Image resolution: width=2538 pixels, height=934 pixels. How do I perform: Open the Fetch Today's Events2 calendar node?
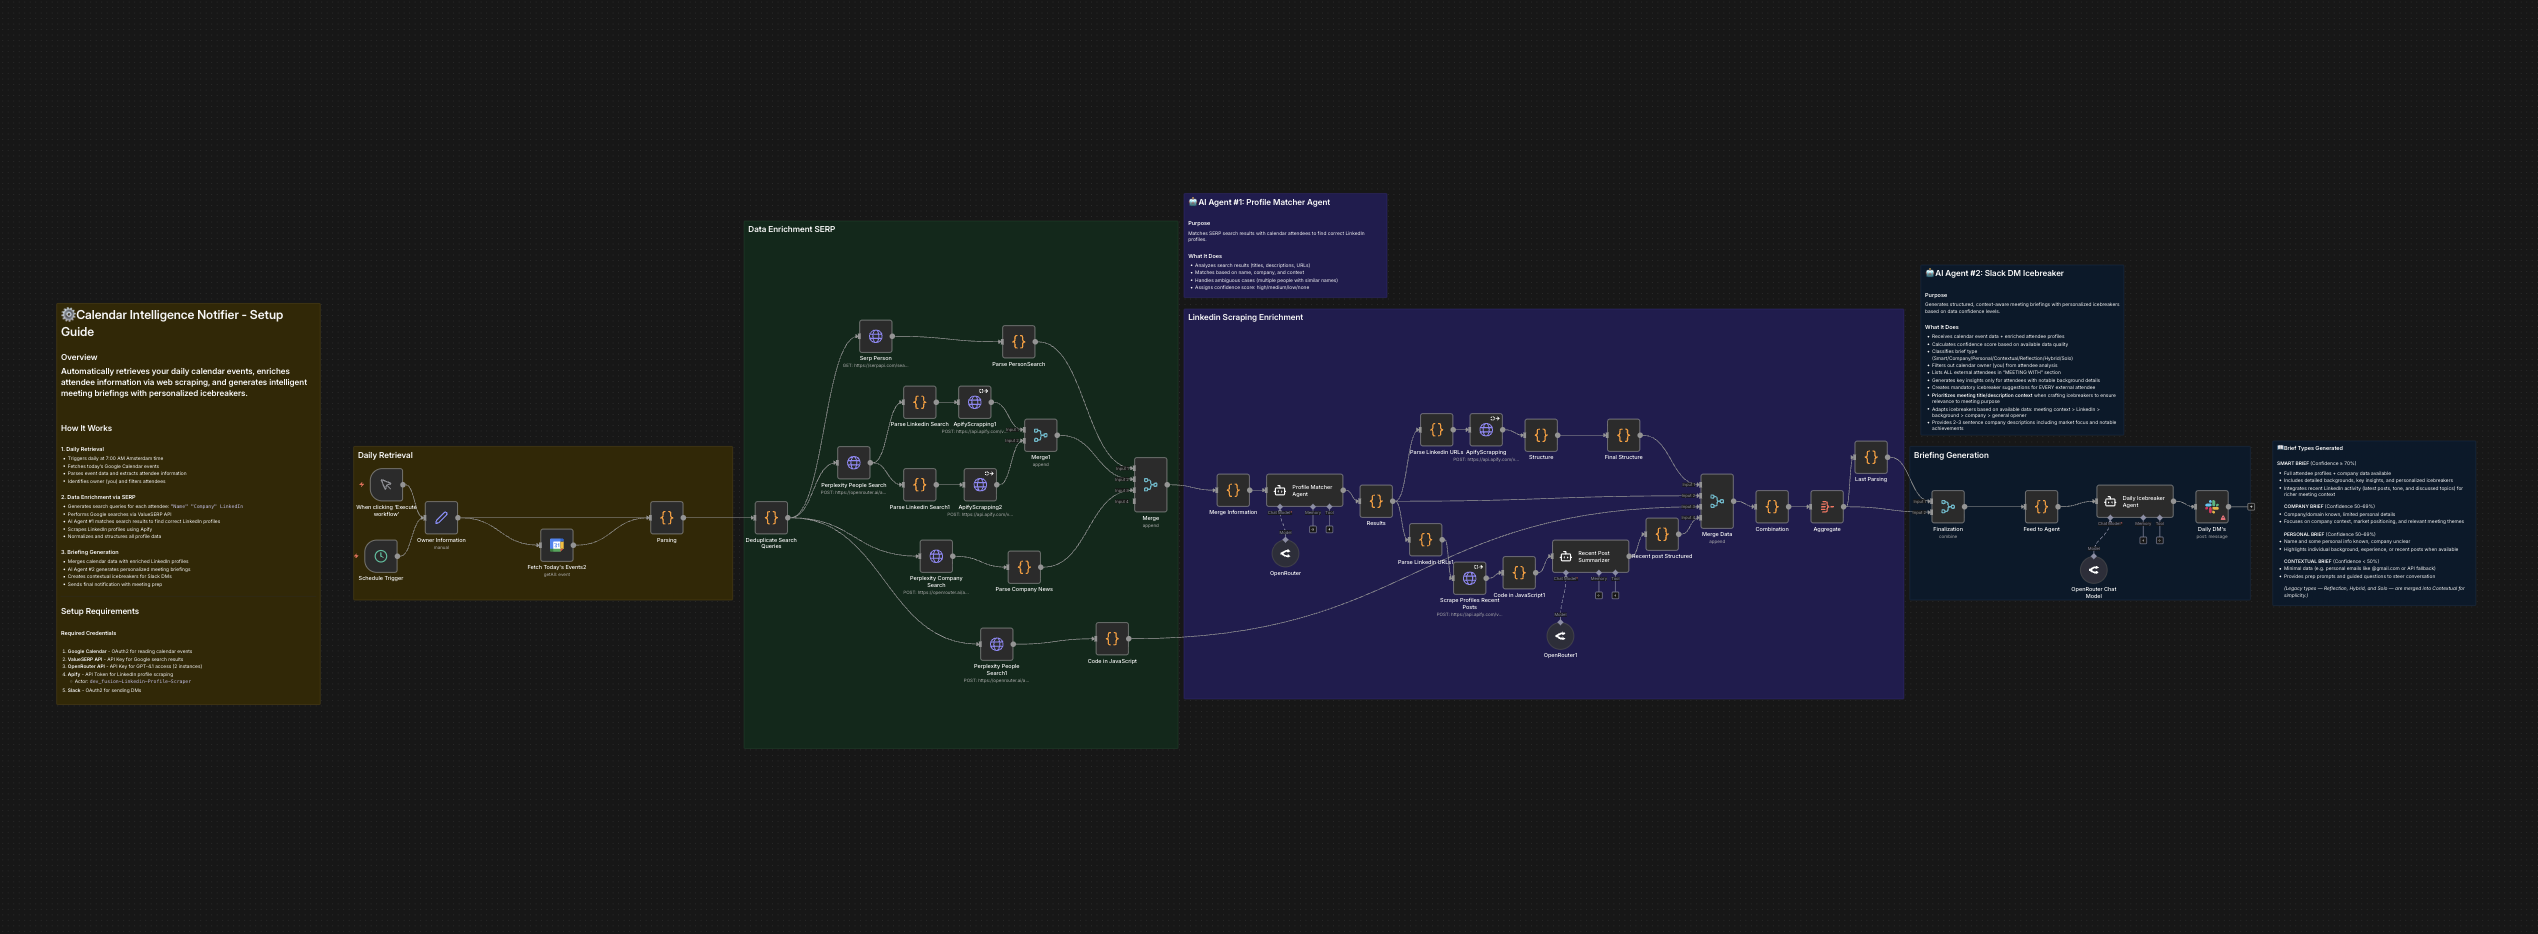click(x=557, y=545)
